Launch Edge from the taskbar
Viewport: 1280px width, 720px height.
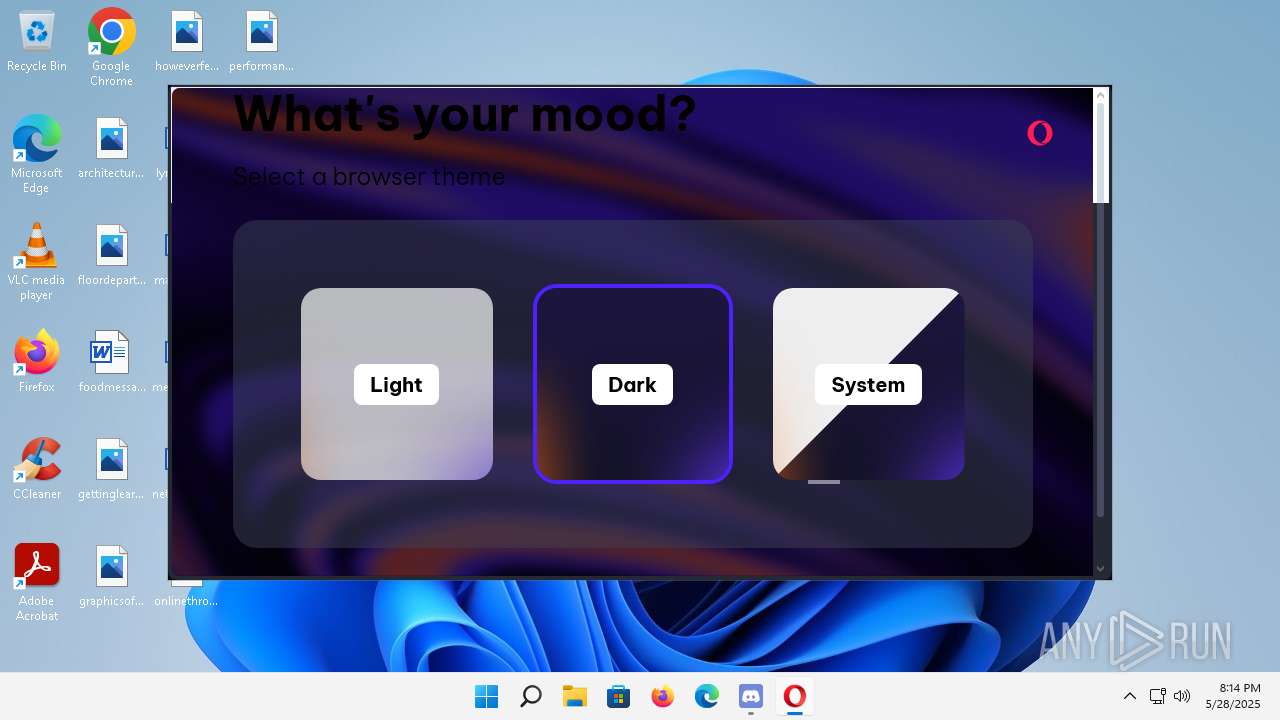coord(707,696)
